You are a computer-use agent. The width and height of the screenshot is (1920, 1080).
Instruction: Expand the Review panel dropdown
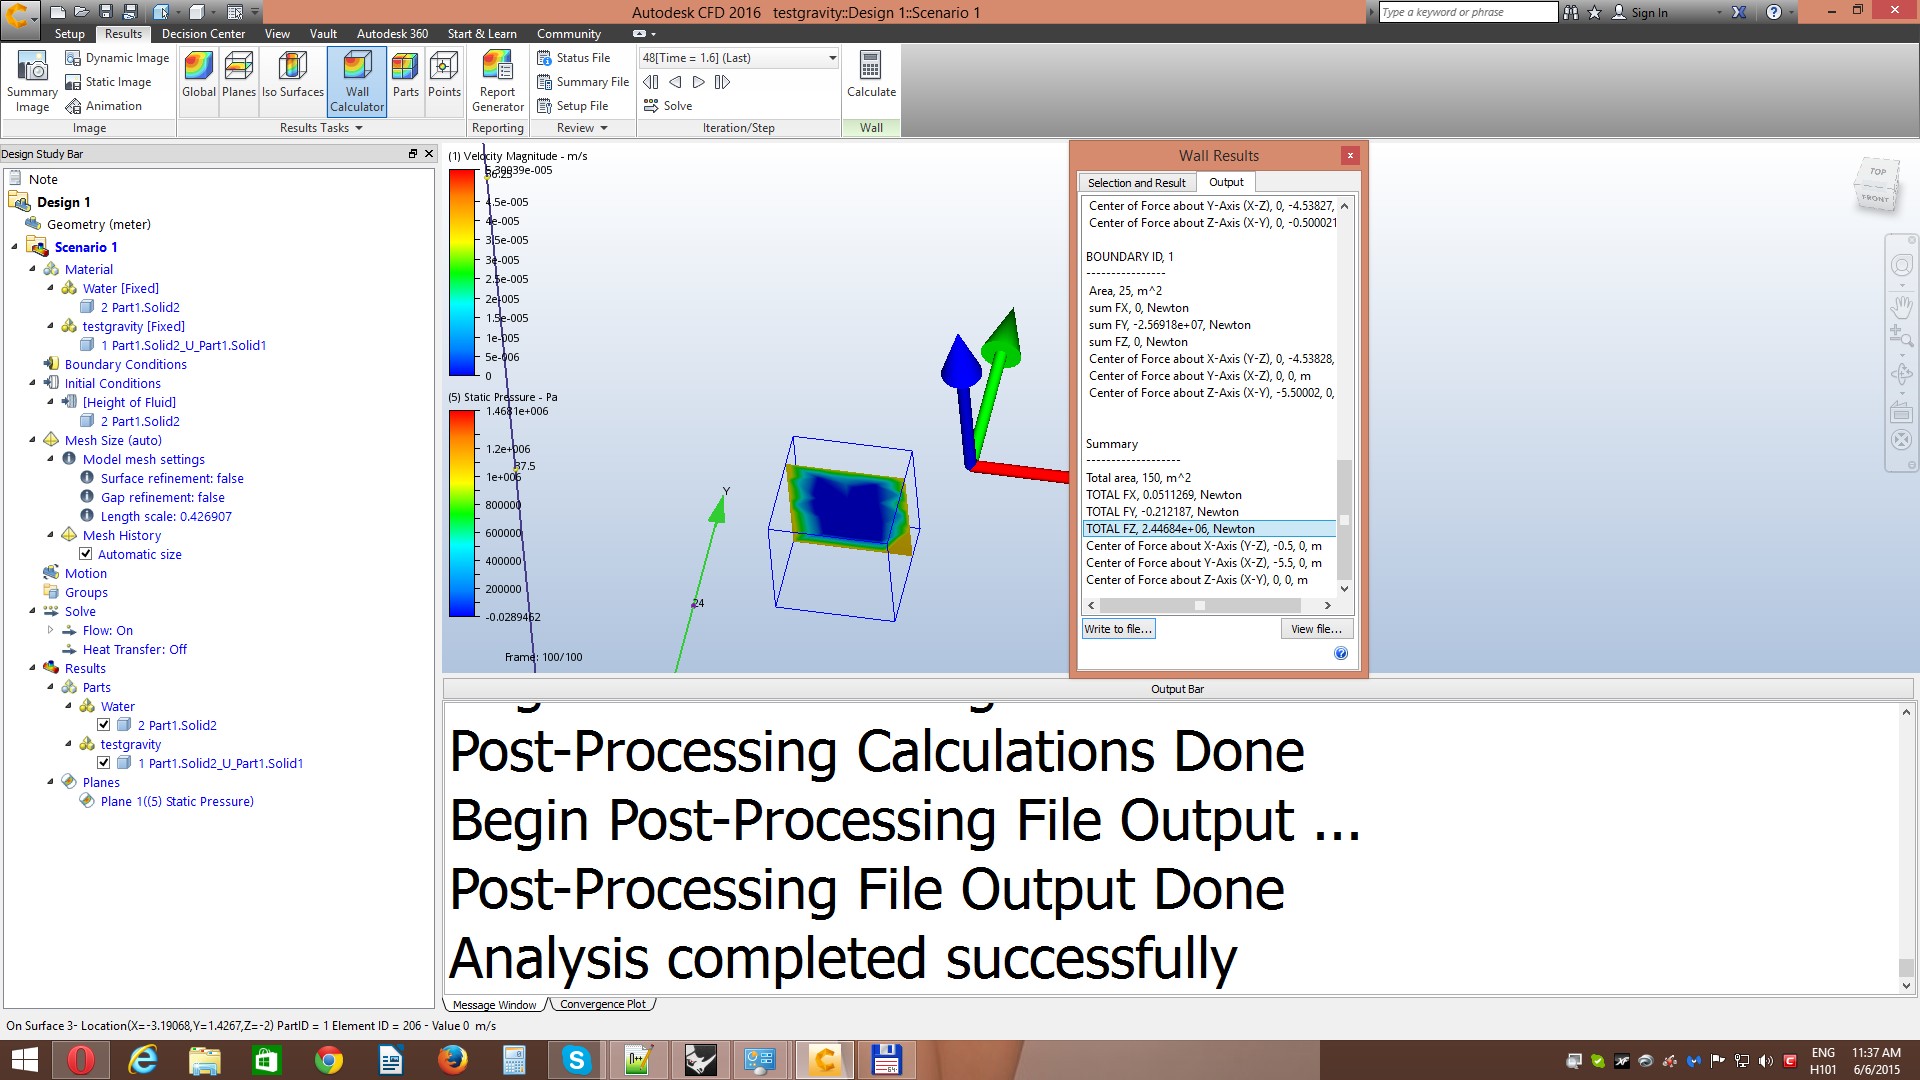(x=604, y=128)
